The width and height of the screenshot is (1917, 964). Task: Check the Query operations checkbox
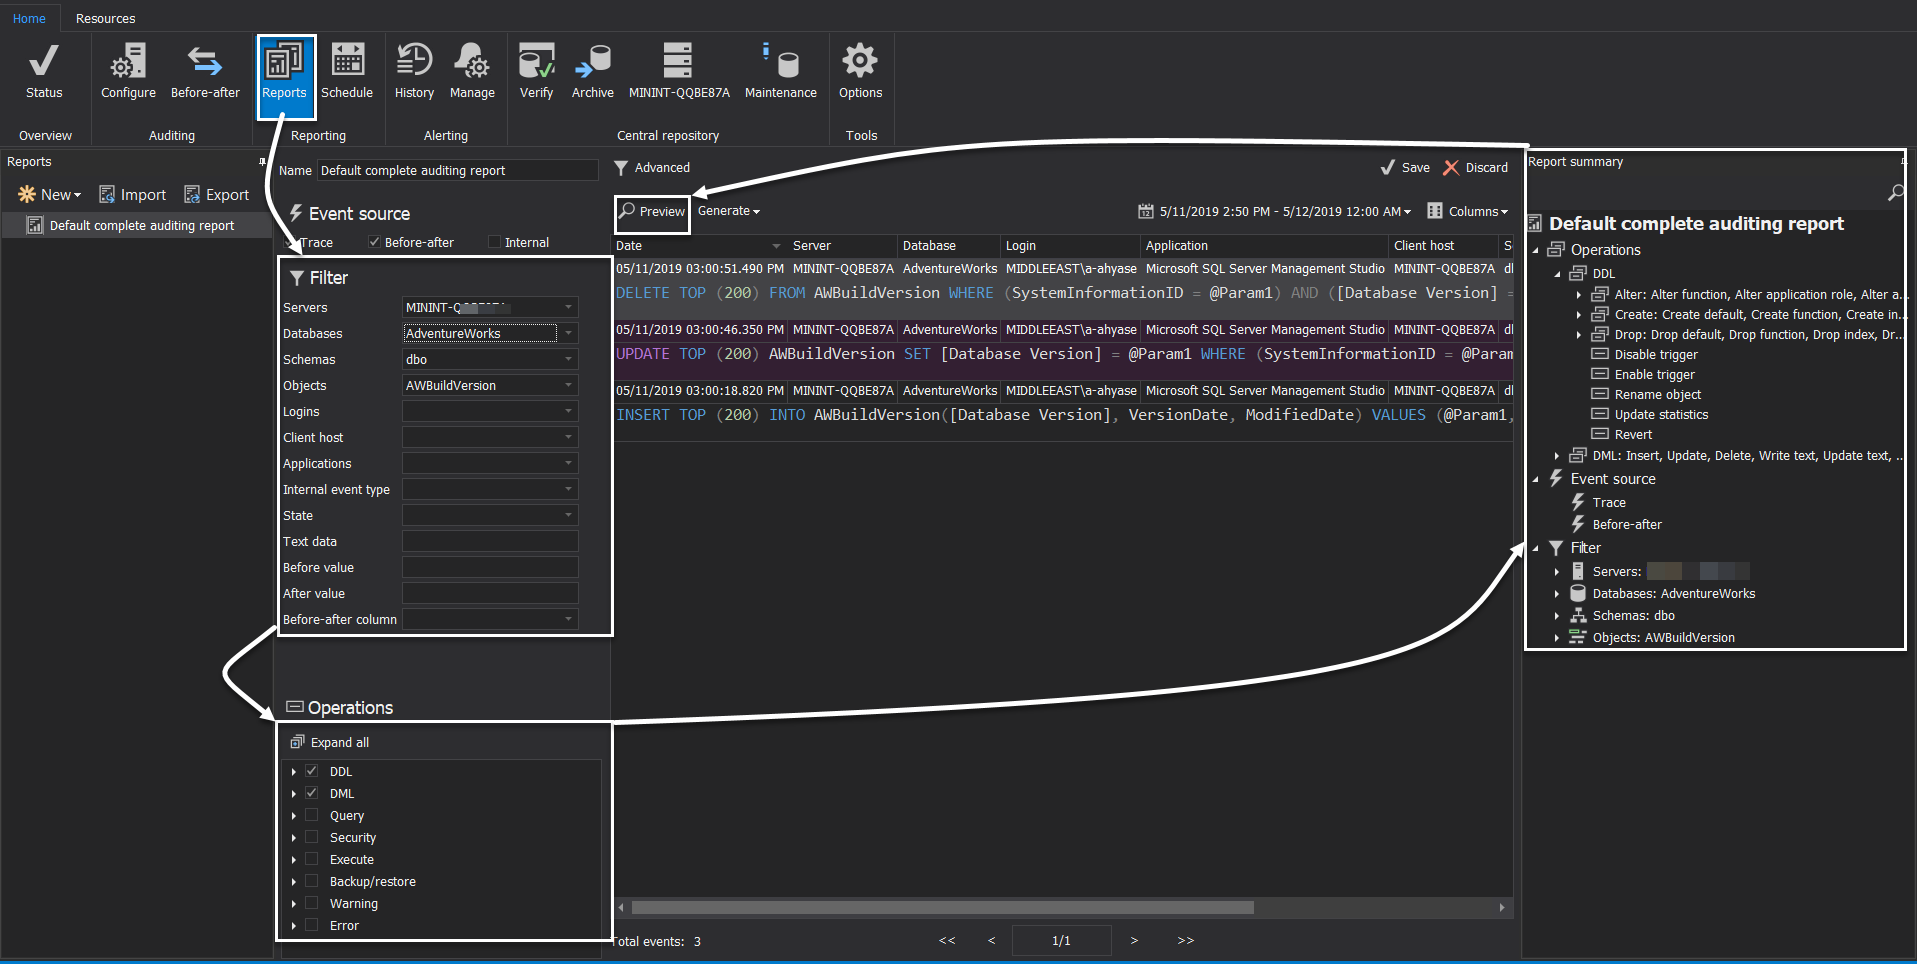(x=312, y=816)
